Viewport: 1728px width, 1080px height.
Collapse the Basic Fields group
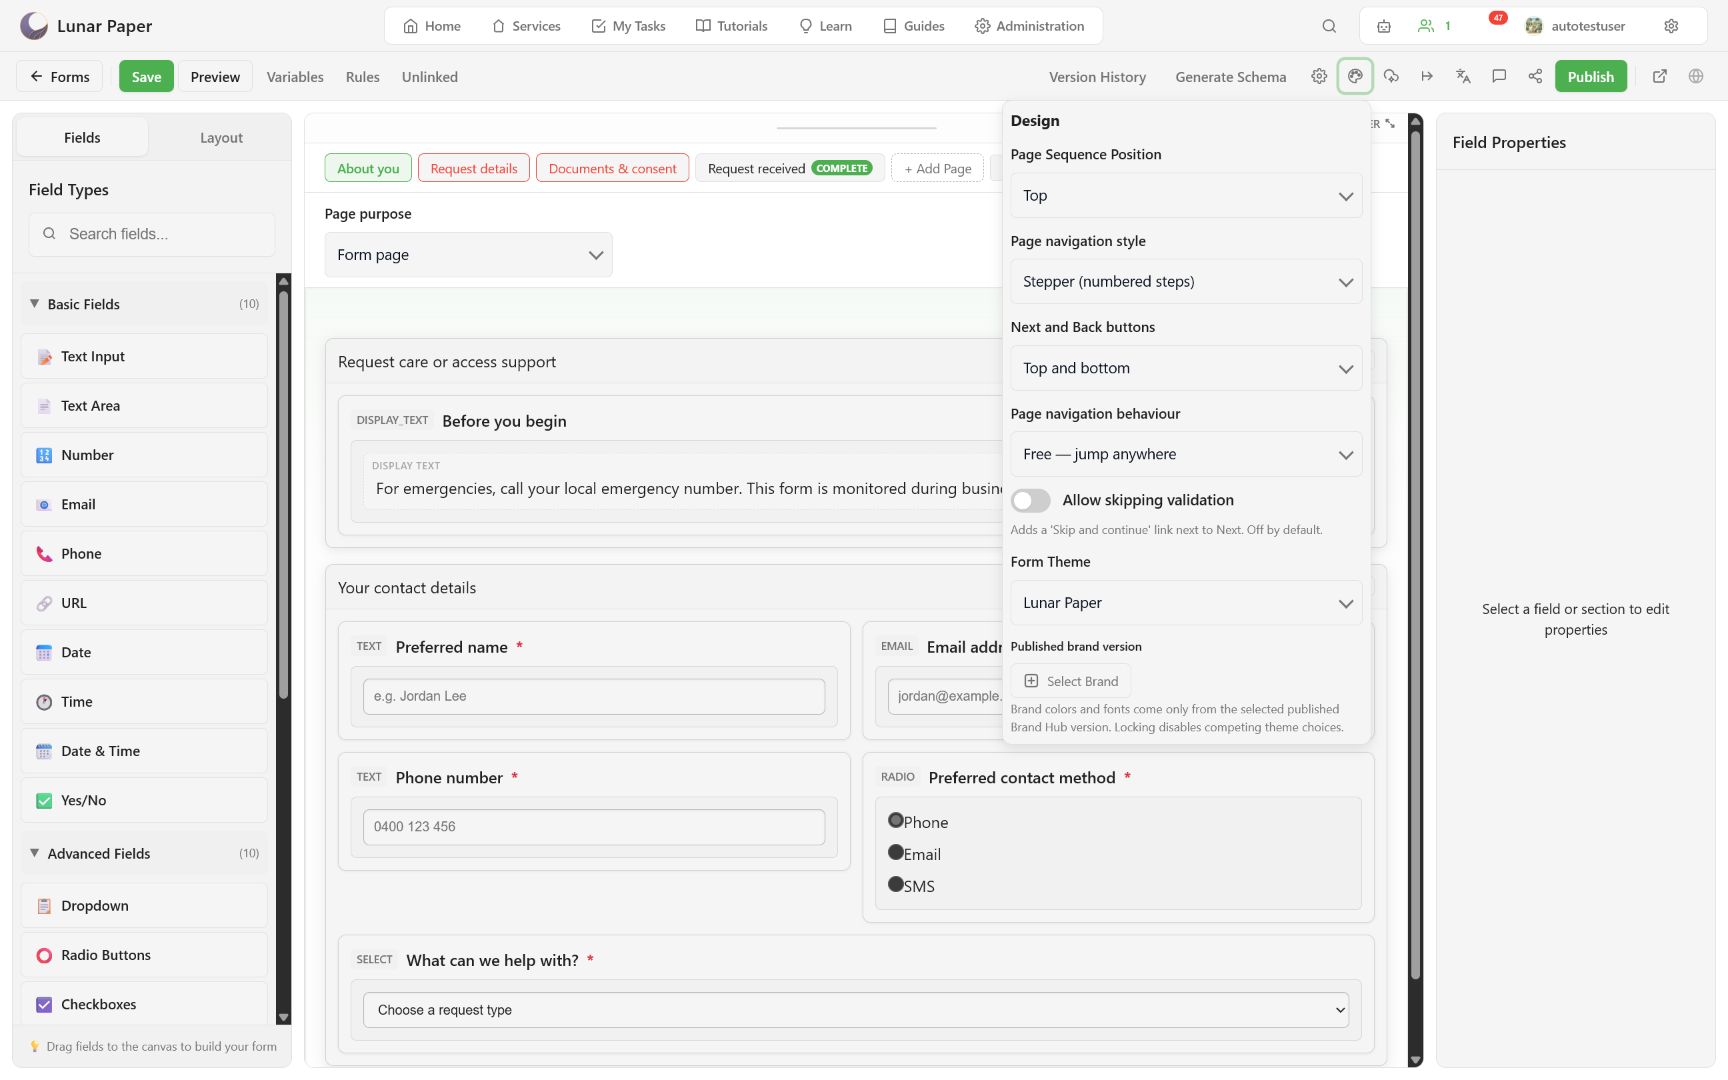click(x=144, y=304)
